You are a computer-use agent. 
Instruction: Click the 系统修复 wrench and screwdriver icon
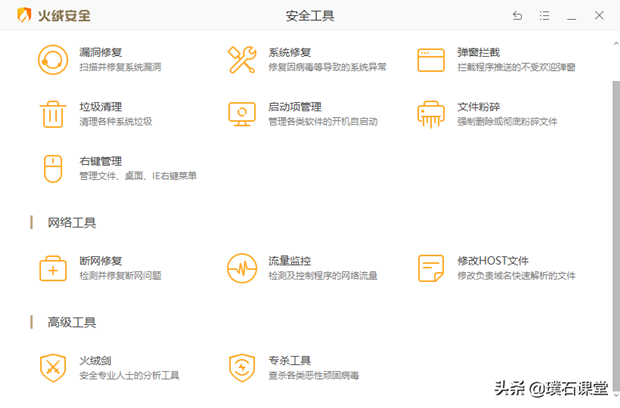(242, 60)
